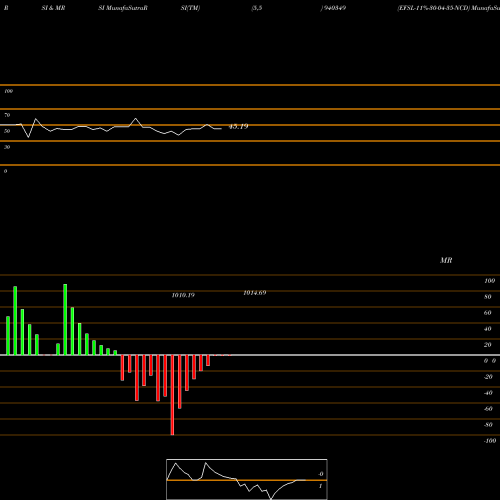Image resolution: width=500 pixels, height=500 pixels.
Task: Click the MR axis label -80
Action: click(488, 425)
